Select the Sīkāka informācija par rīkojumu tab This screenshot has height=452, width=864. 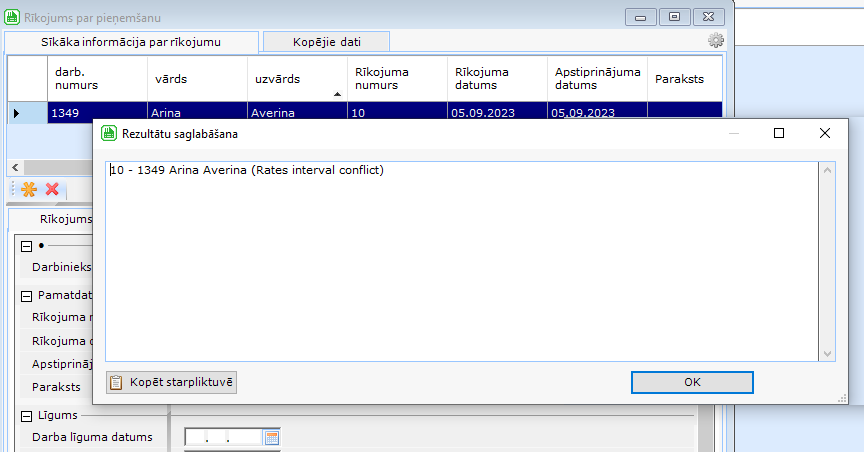pos(131,42)
